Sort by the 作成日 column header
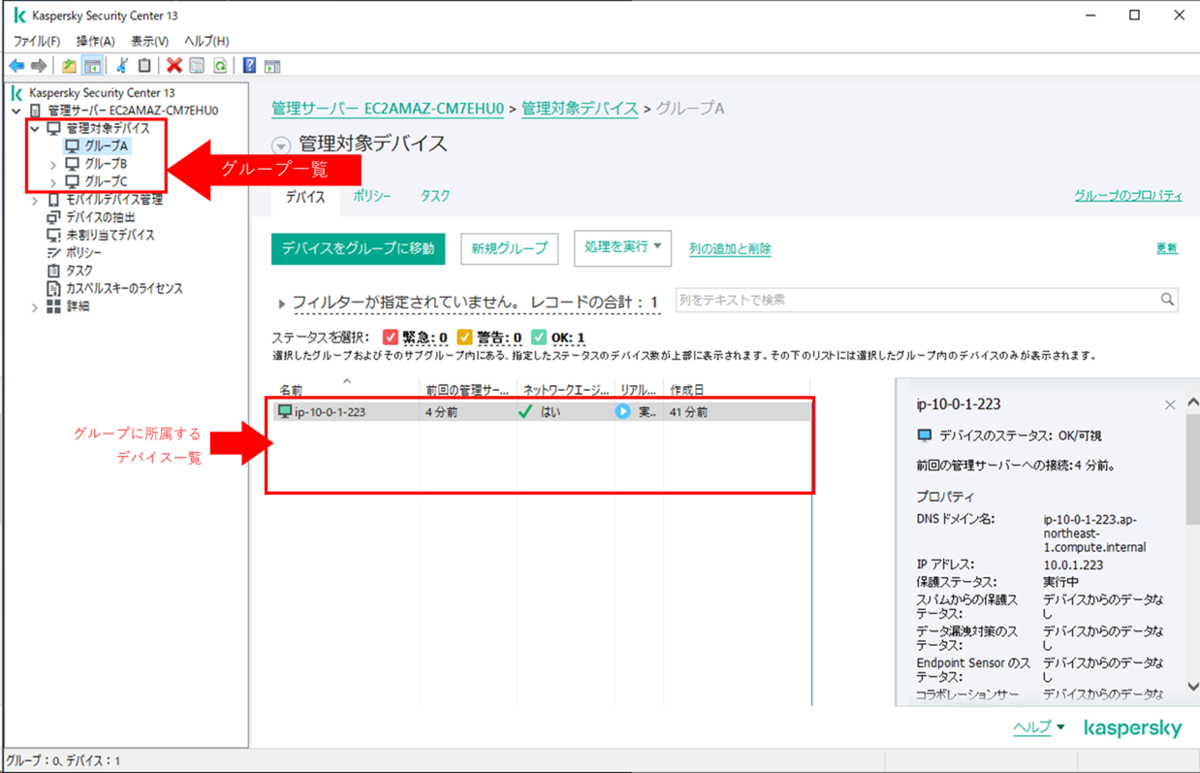 click(737, 389)
